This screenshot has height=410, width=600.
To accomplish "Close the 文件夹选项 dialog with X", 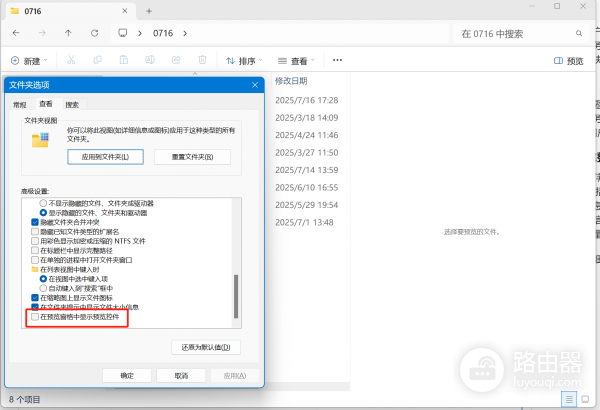I will (255, 85).
